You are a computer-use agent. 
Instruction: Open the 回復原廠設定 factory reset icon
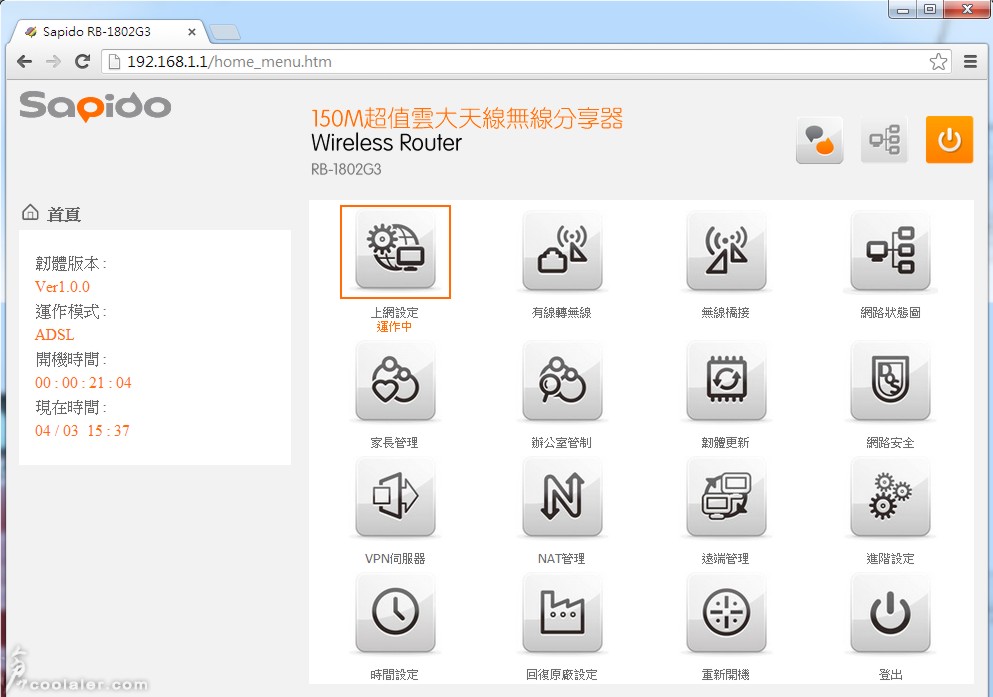click(562, 613)
